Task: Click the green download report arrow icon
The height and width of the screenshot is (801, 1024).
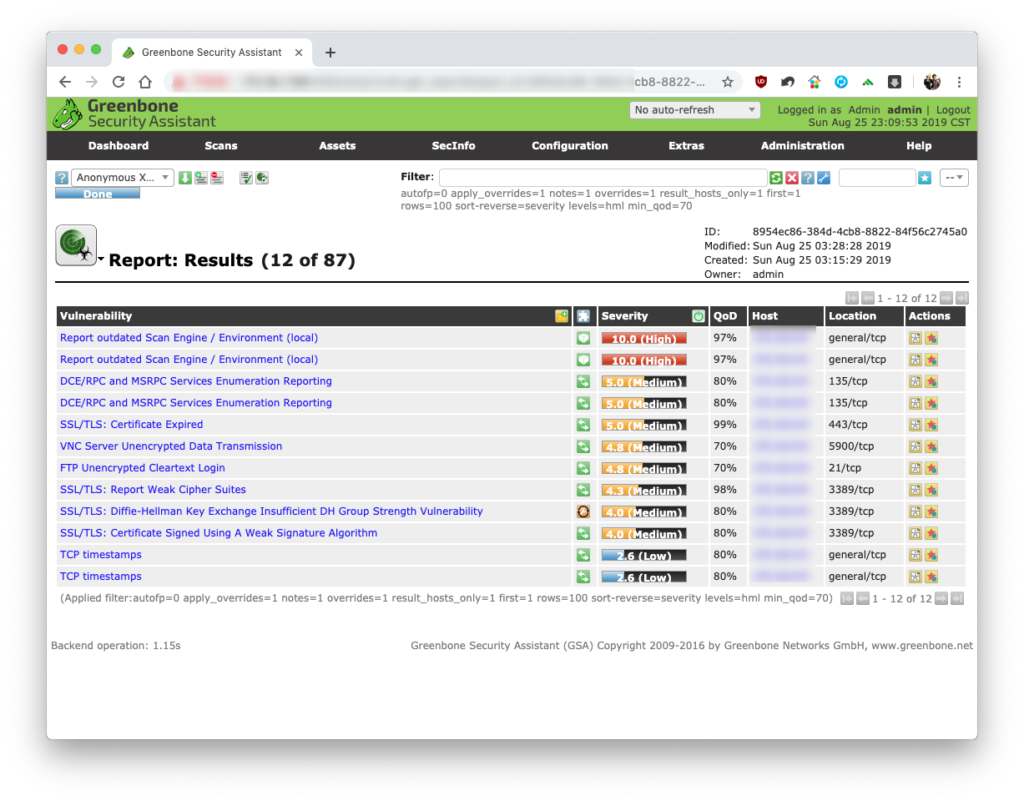Action: tap(185, 178)
